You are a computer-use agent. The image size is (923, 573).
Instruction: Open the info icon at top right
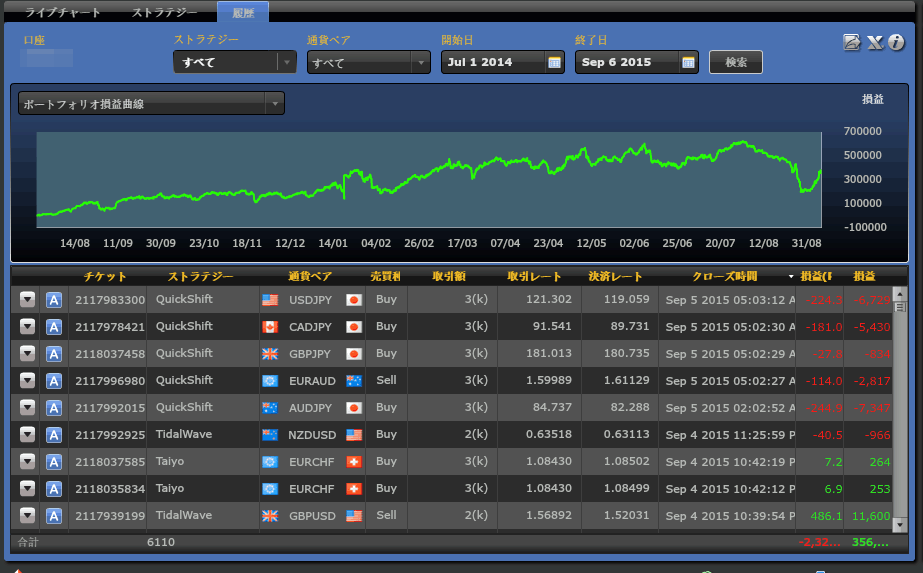896,42
